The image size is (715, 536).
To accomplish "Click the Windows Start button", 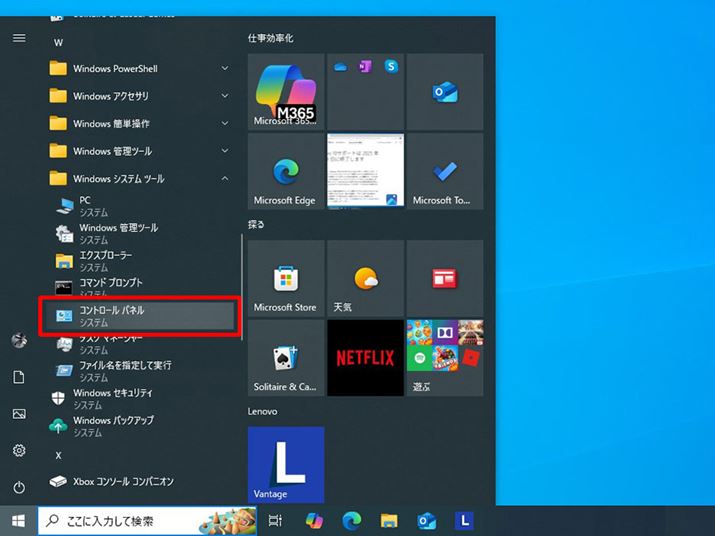I will [x=18, y=520].
